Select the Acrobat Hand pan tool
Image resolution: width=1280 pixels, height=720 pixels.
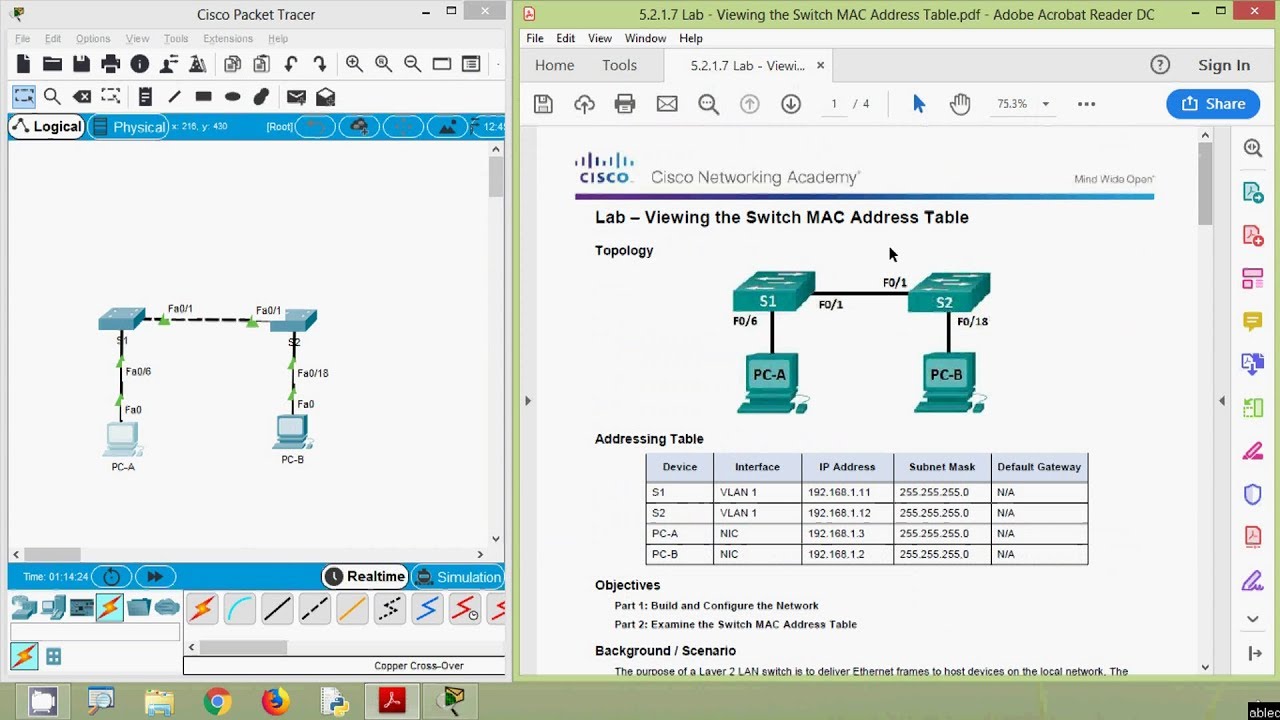point(960,104)
